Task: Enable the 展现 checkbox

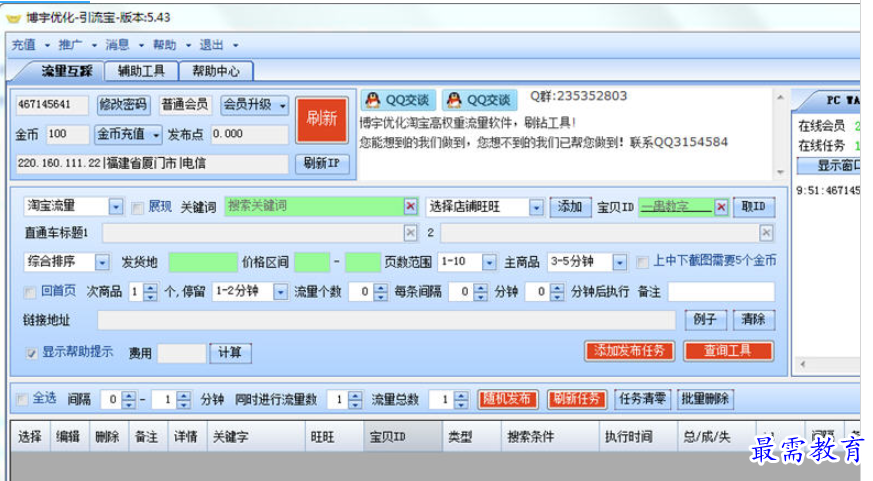Action: click(x=138, y=207)
